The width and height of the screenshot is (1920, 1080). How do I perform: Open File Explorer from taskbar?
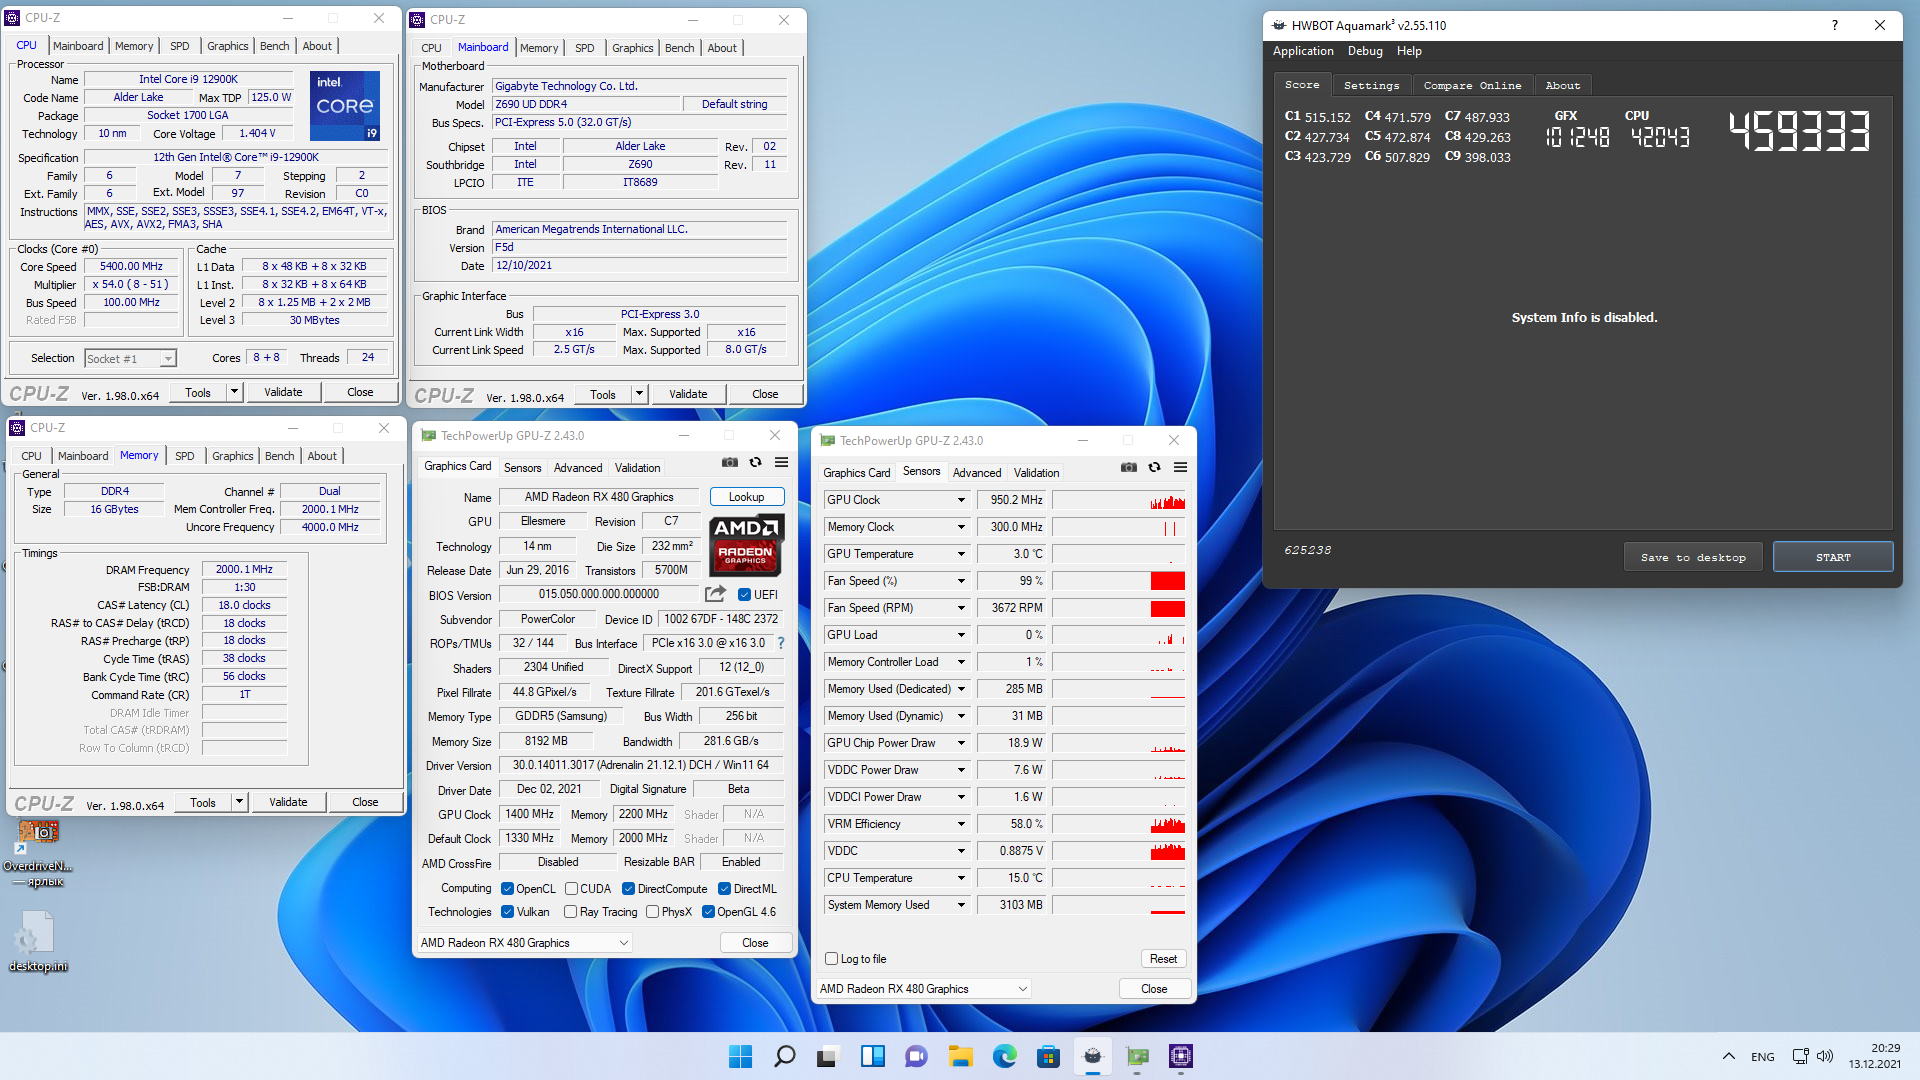960,1056
